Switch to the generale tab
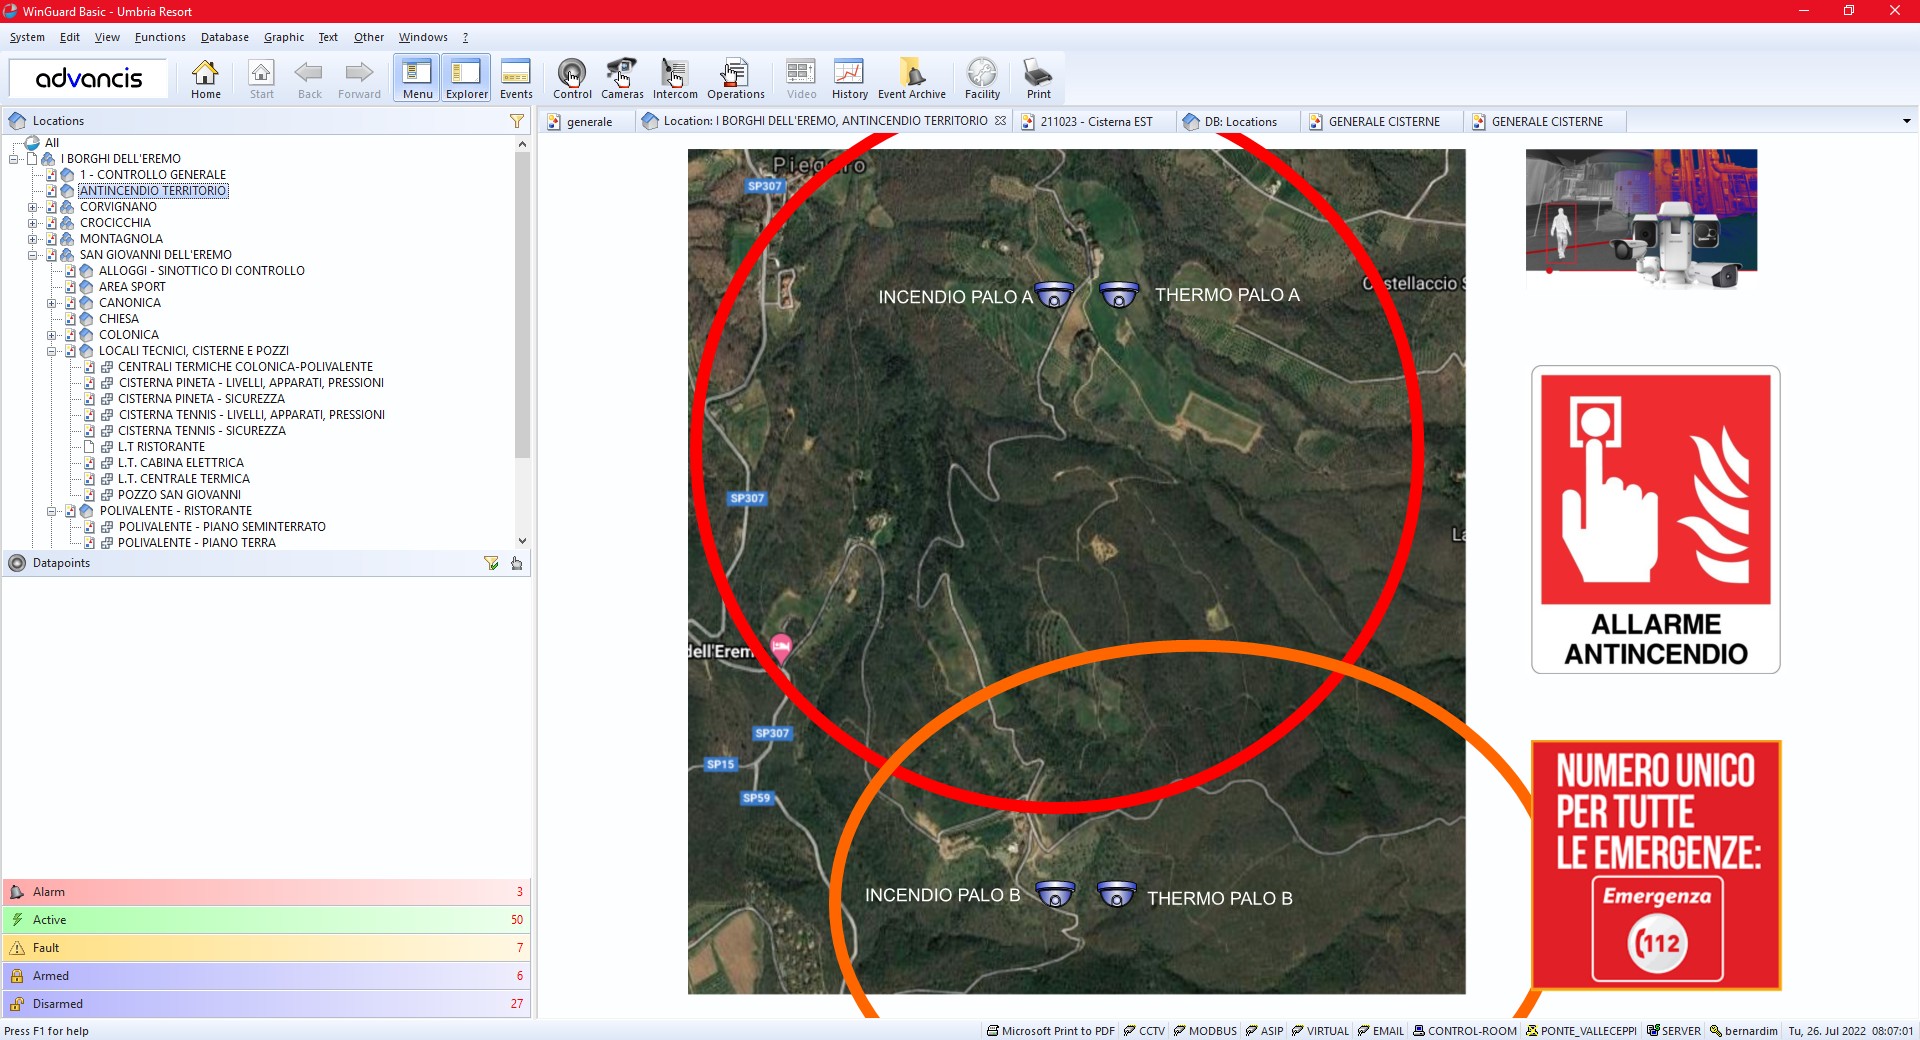This screenshot has width=1920, height=1040. [x=588, y=122]
